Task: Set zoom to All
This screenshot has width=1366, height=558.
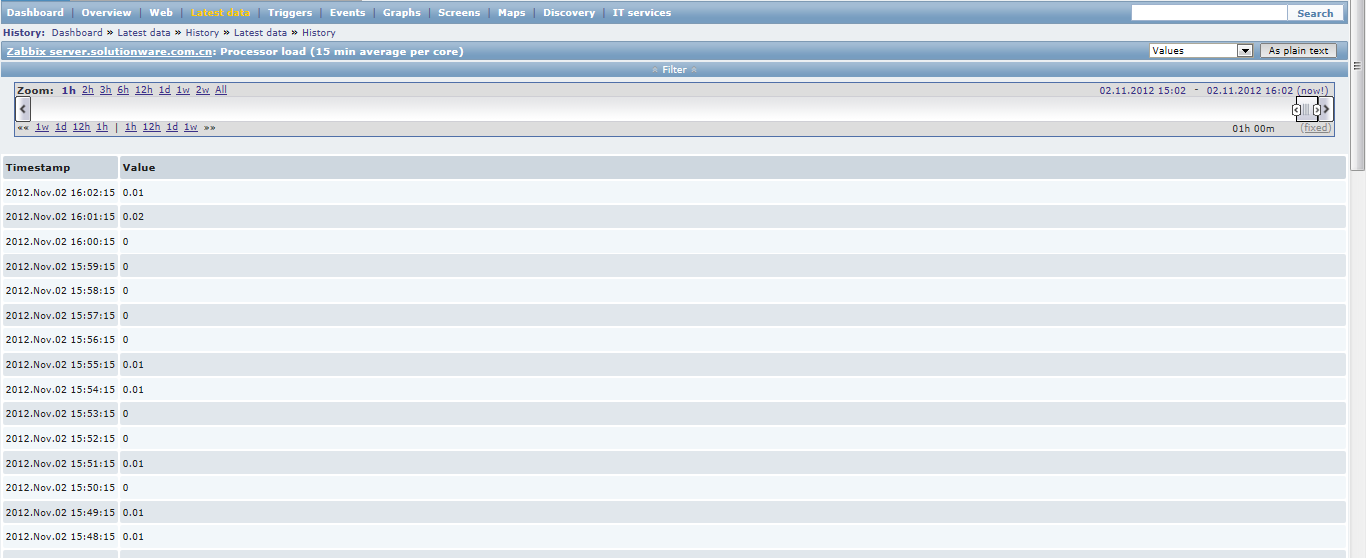Action: 221,90
